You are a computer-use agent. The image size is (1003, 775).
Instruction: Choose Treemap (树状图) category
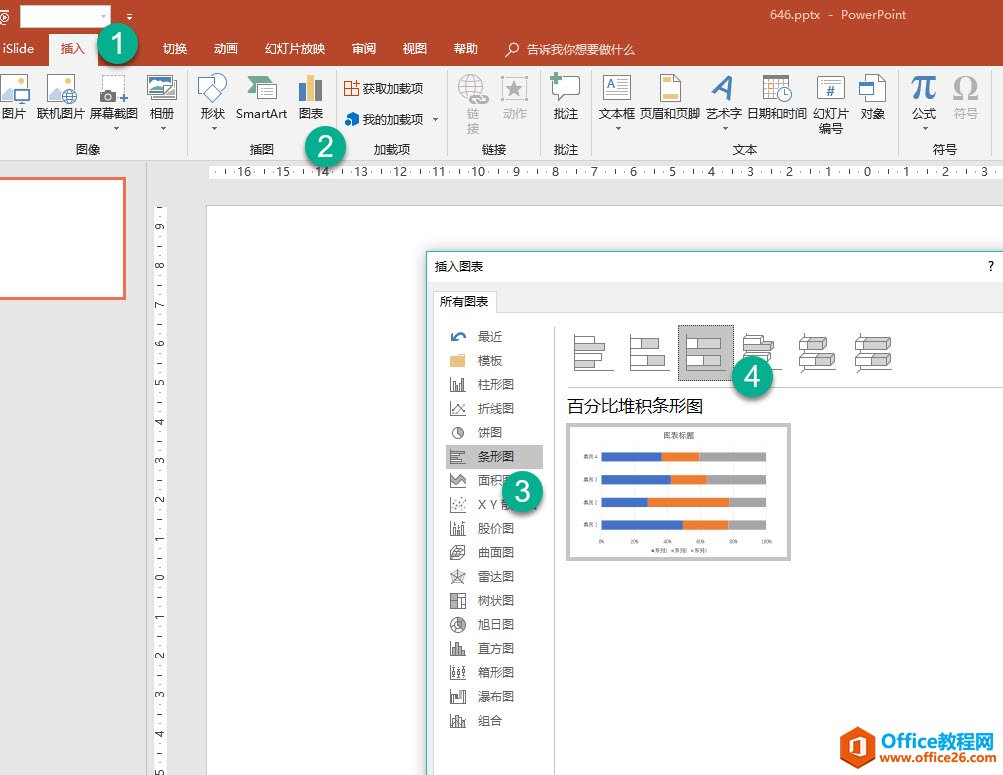(494, 600)
